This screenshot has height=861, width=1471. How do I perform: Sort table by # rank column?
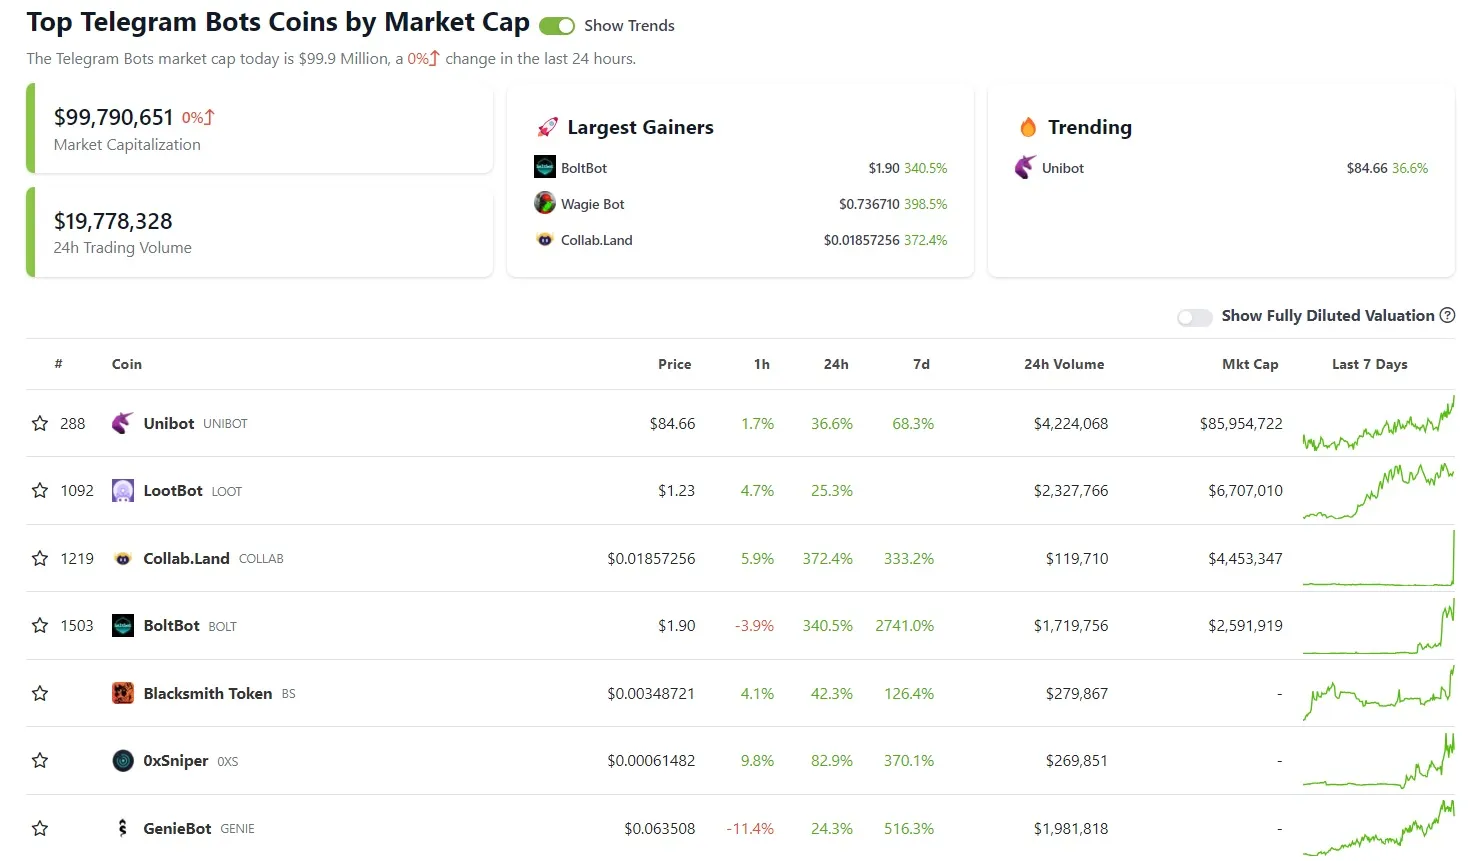coord(58,364)
